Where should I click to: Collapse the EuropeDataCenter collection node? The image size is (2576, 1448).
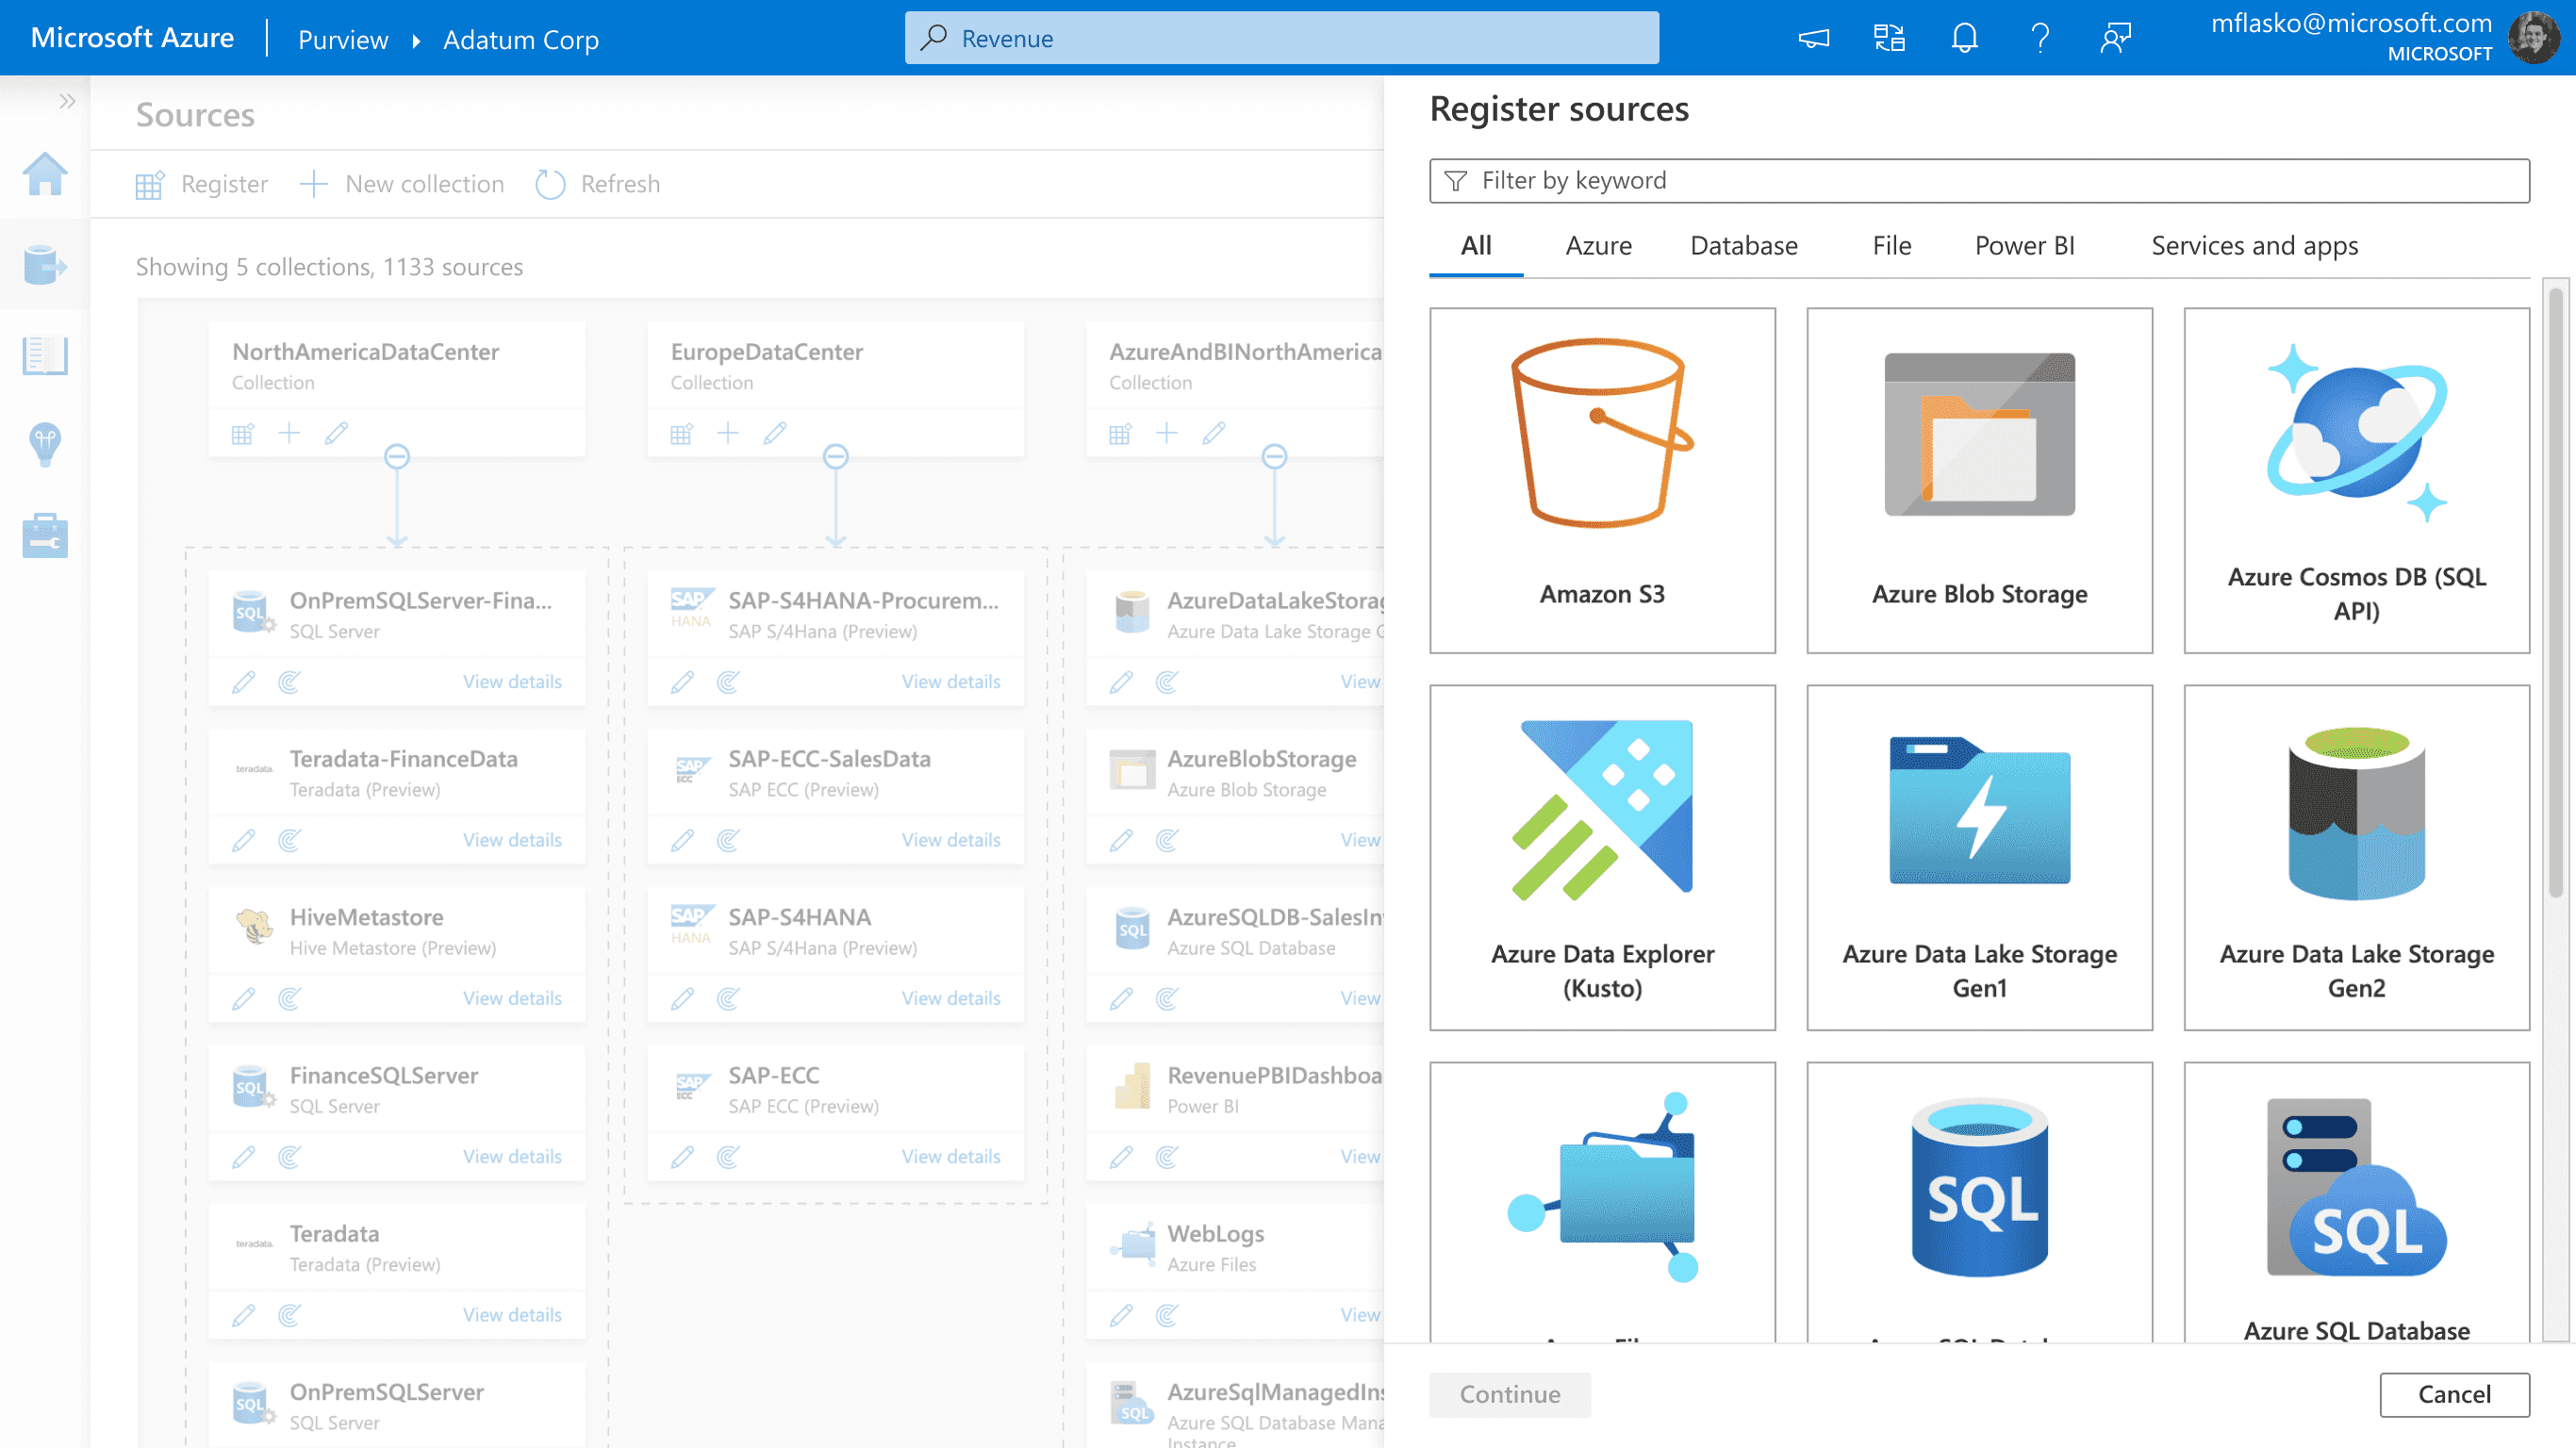tap(836, 457)
